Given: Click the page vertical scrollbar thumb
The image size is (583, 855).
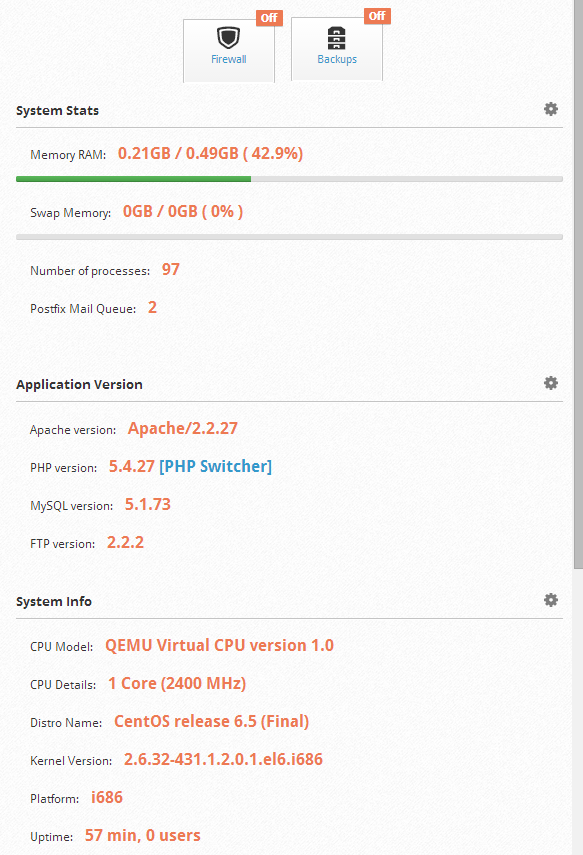Looking at the screenshot, I should pos(578,284).
